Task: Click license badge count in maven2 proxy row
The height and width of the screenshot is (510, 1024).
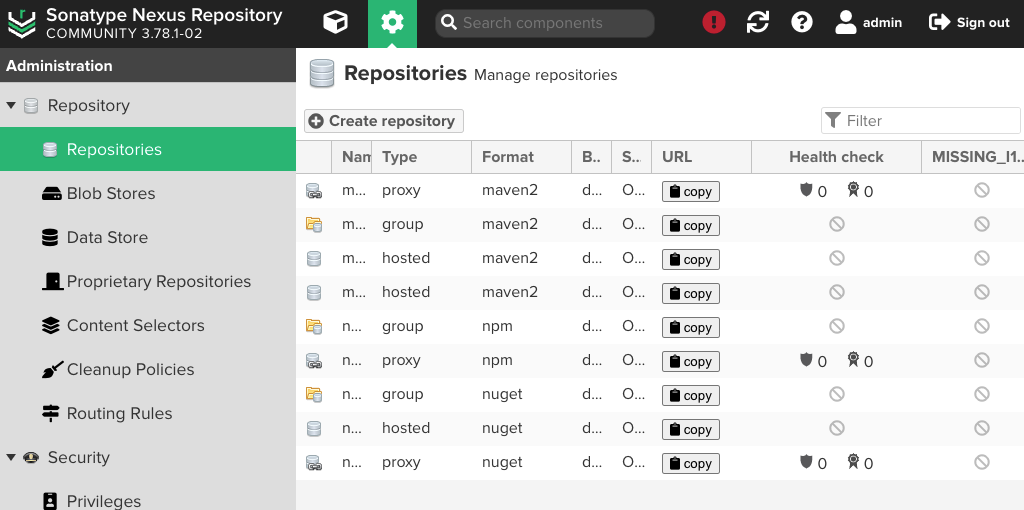Action: (859, 191)
